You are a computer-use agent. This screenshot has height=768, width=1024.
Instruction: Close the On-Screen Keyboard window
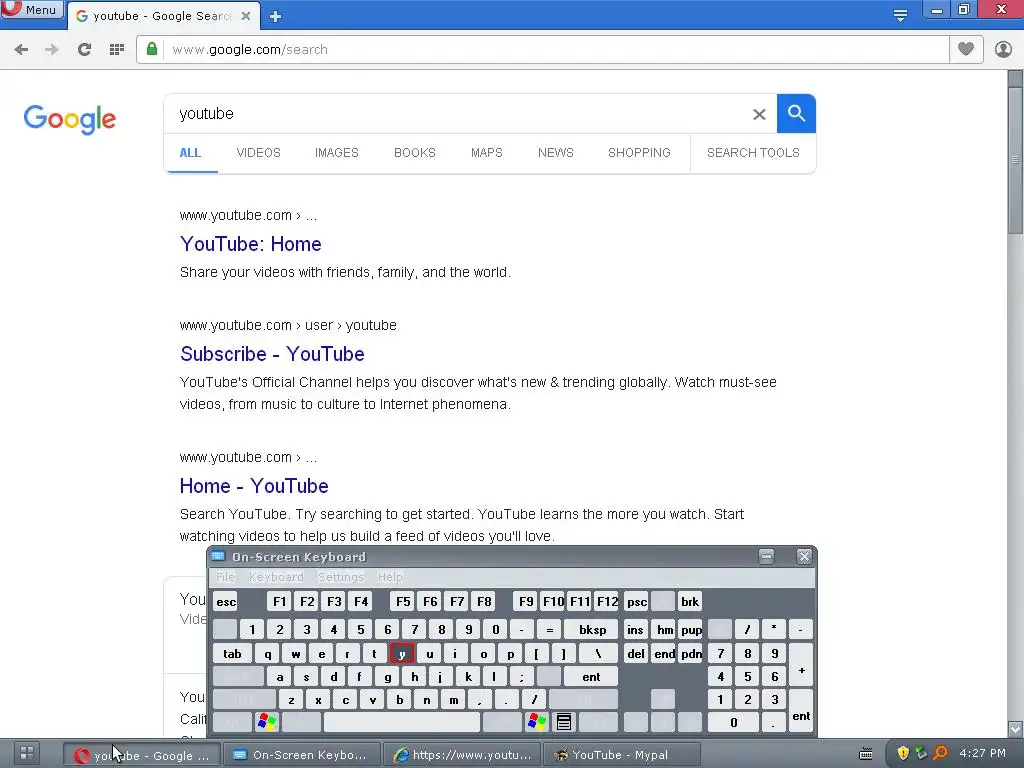pyautogui.click(x=804, y=556)
